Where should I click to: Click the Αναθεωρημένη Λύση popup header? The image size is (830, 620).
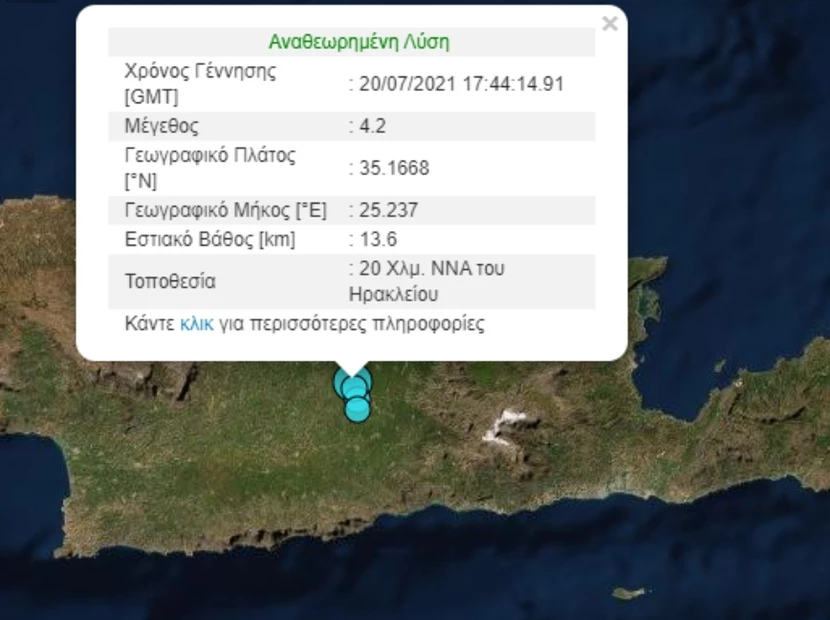pyautogui.click(x=359, y=42)
